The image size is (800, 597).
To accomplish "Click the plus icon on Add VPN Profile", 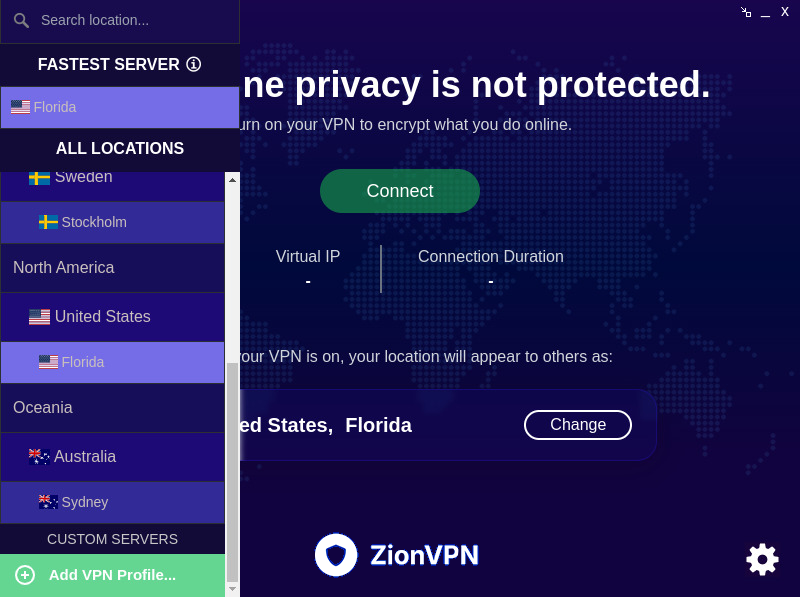I will [23, 575].
